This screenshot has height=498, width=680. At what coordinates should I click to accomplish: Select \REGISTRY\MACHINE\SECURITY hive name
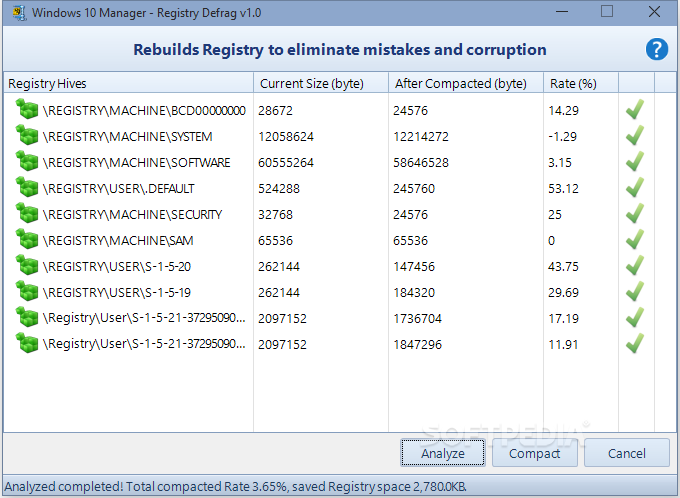(x=132, y=215)
